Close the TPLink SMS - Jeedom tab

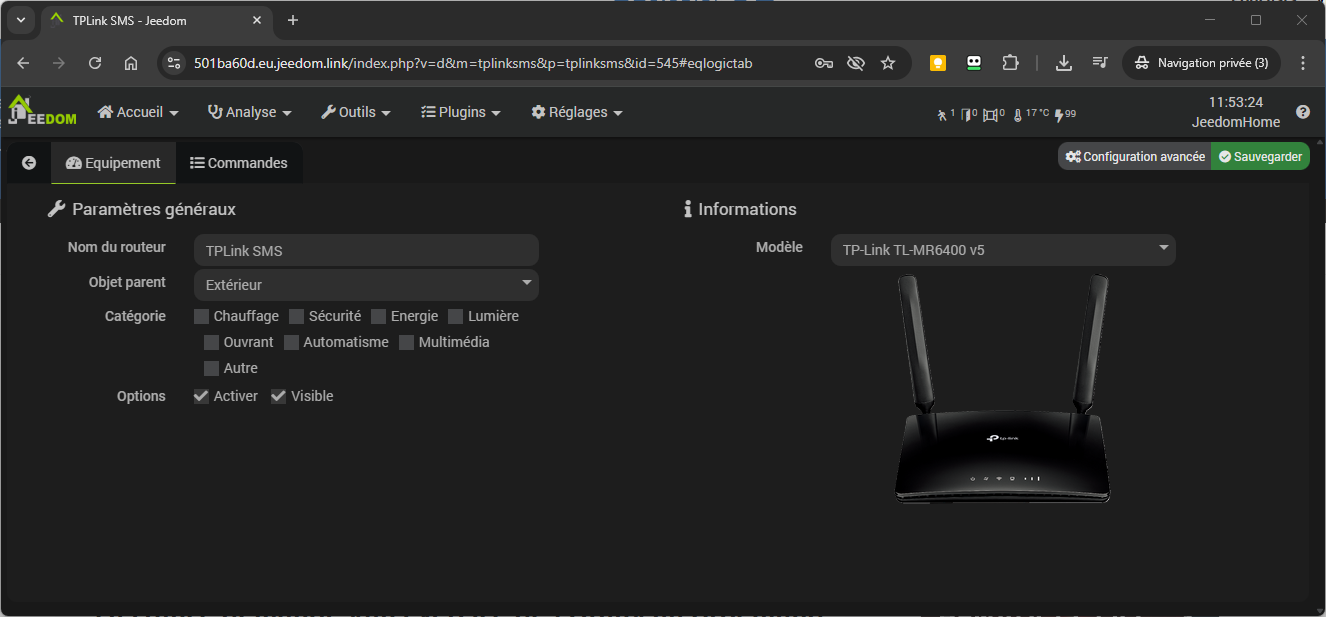257,20
